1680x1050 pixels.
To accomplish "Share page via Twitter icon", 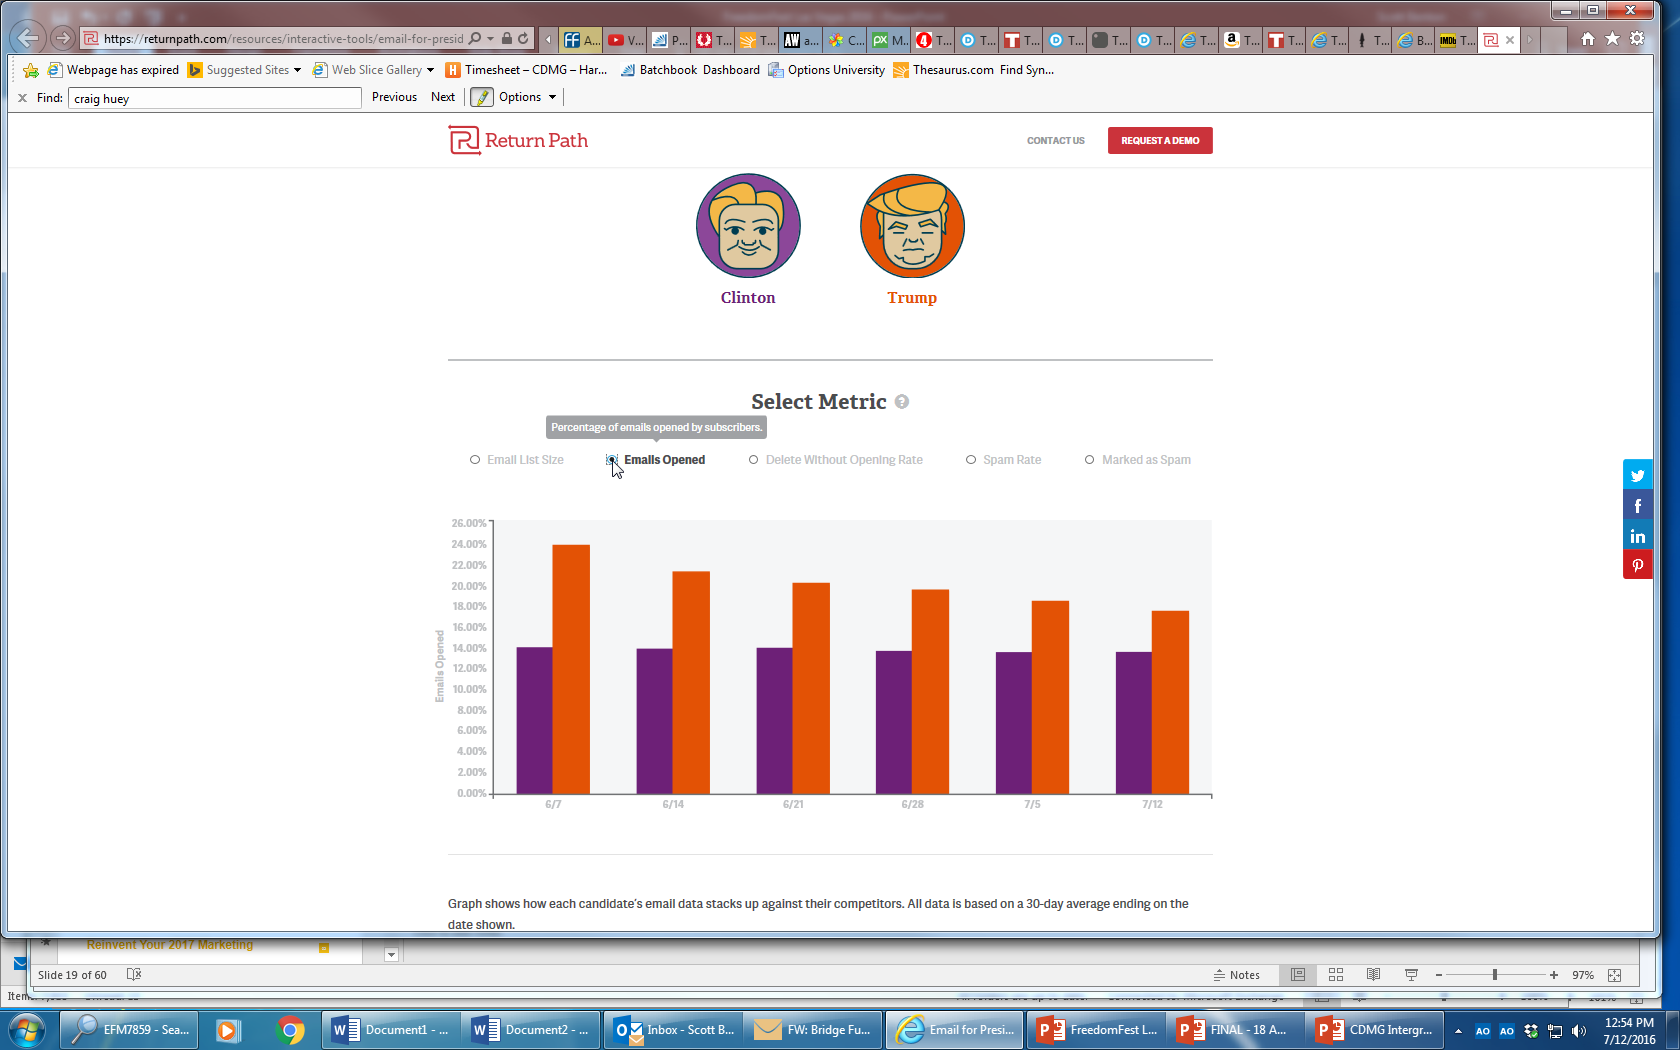I will 1637,476.
